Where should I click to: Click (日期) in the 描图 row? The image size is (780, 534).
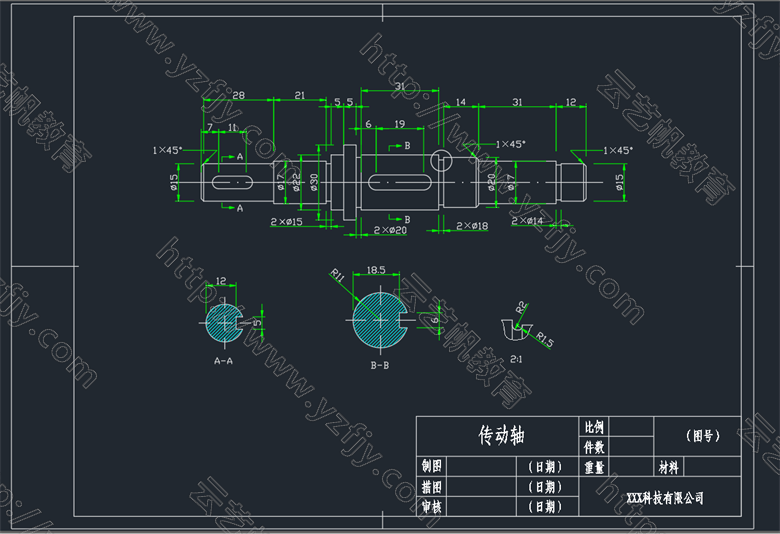(545, 486)
